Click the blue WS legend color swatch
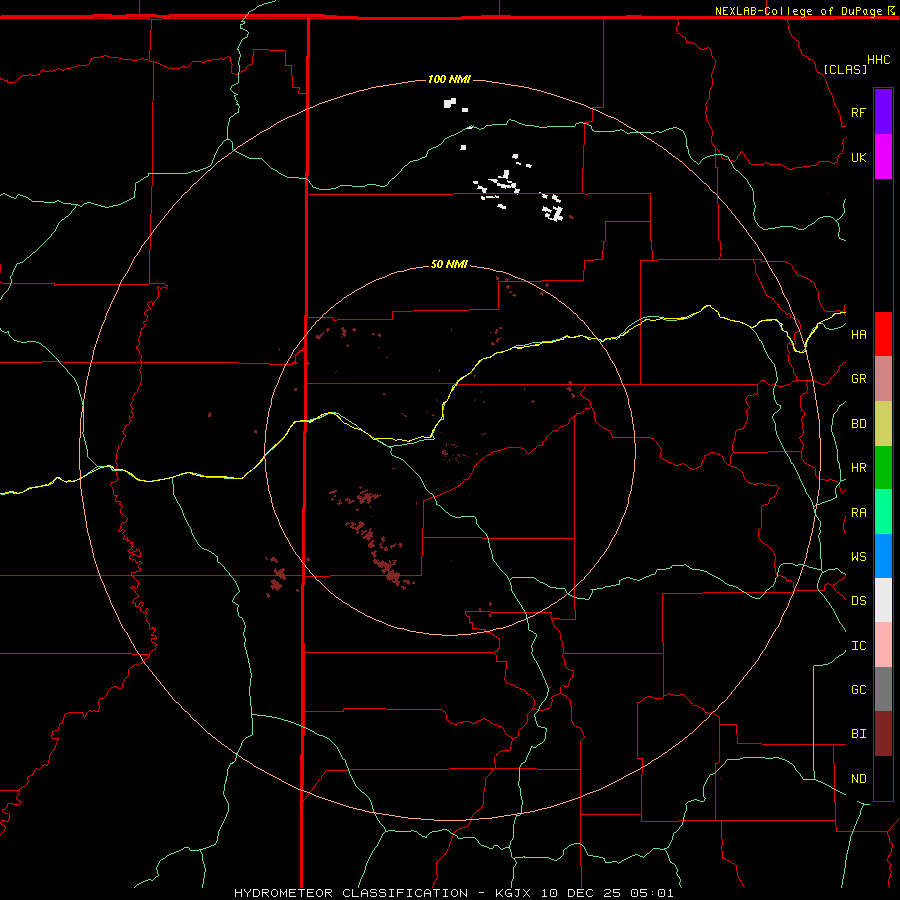Viewport: 900px width, 900px height. (883, 556)
